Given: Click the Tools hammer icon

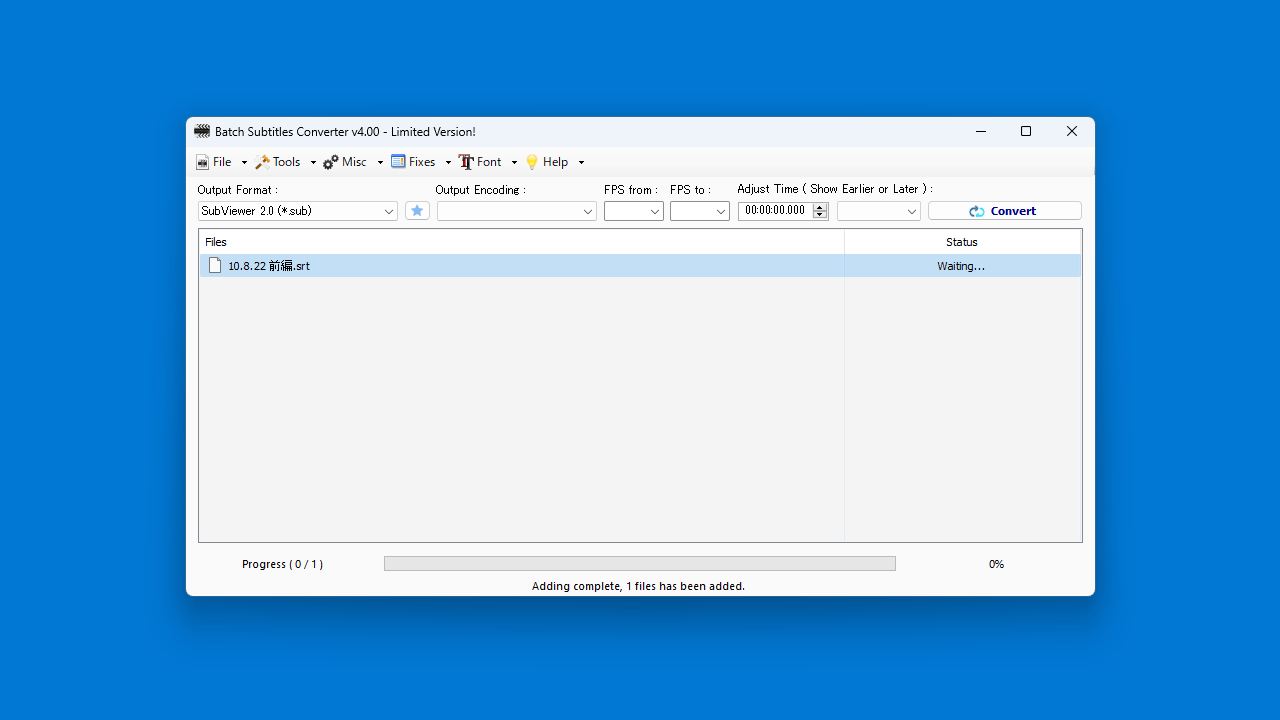Looking at the screenshot, I should pos(262,162).
